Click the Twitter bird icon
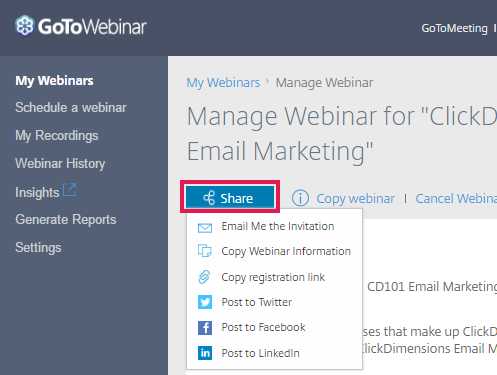Viewport: 497px width, 375px height. 205,302
